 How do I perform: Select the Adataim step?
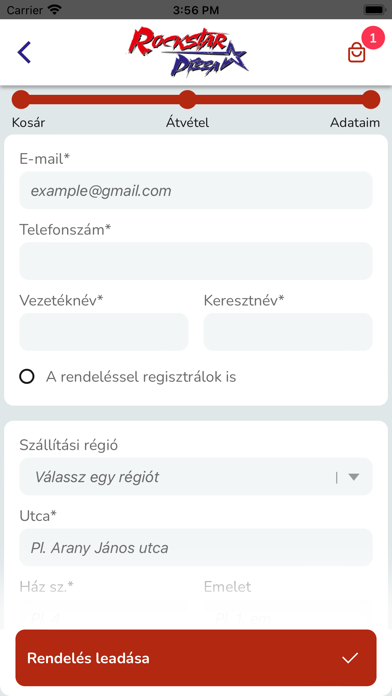[355, 123]
